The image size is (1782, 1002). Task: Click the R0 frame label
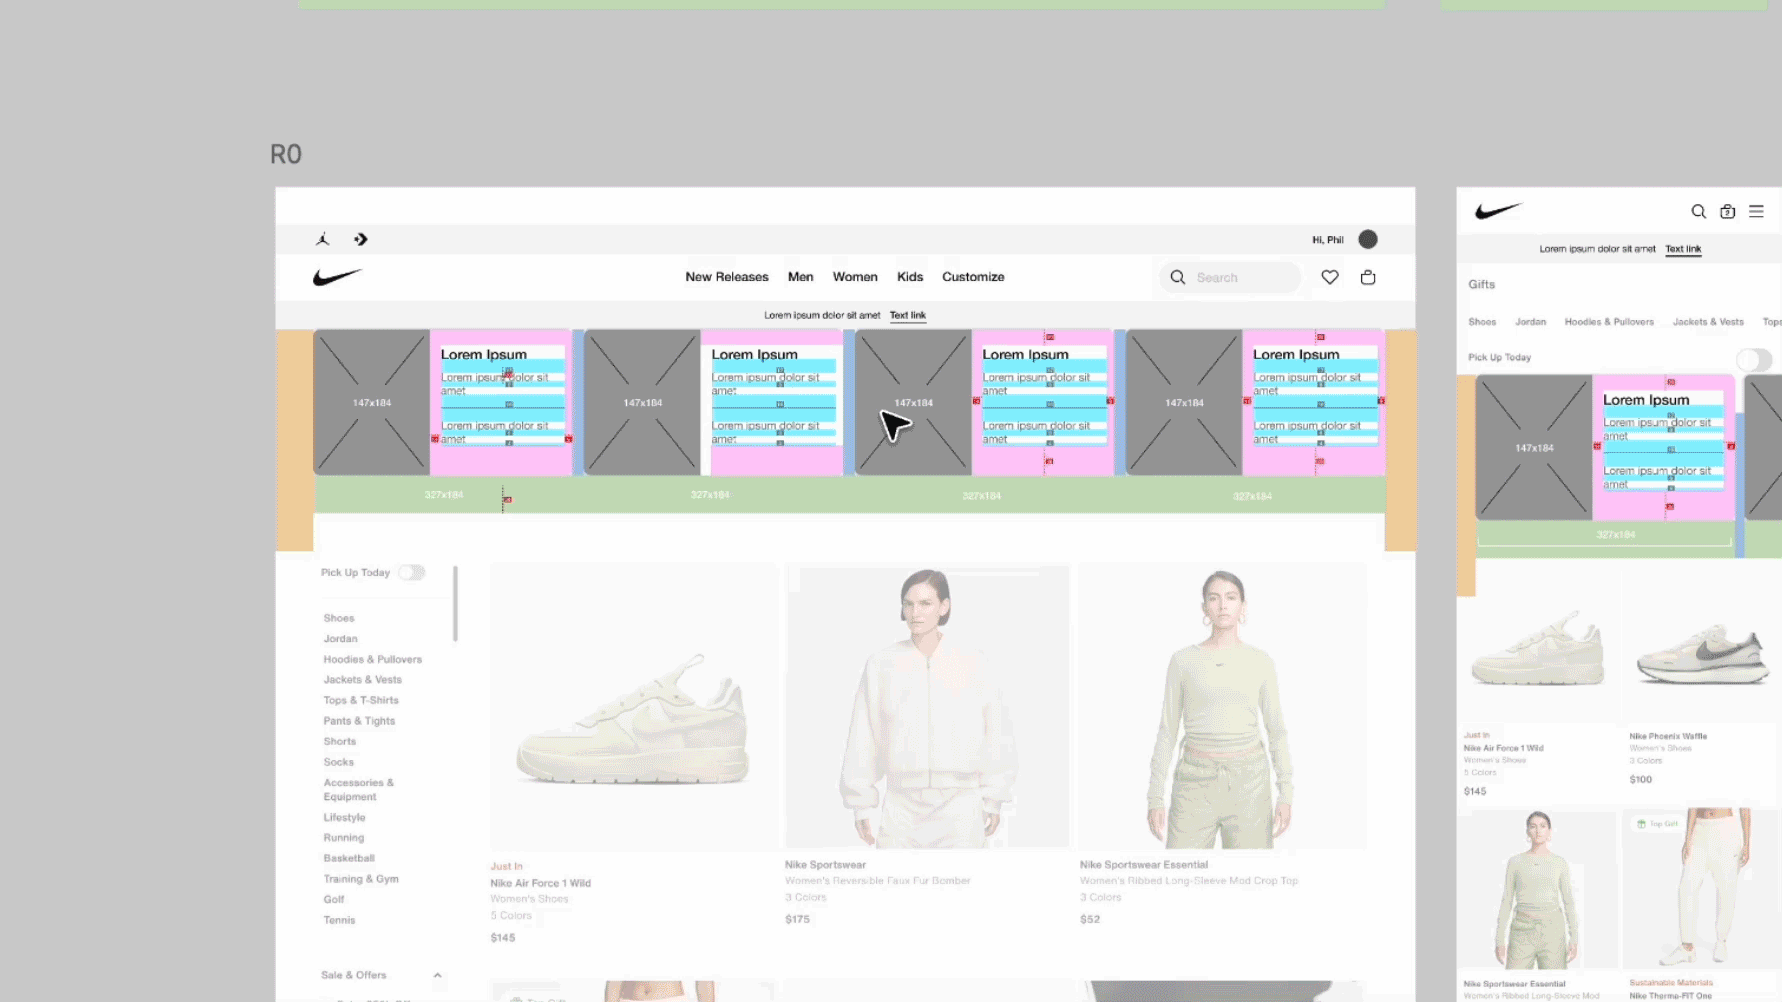(x=286, y=154)
